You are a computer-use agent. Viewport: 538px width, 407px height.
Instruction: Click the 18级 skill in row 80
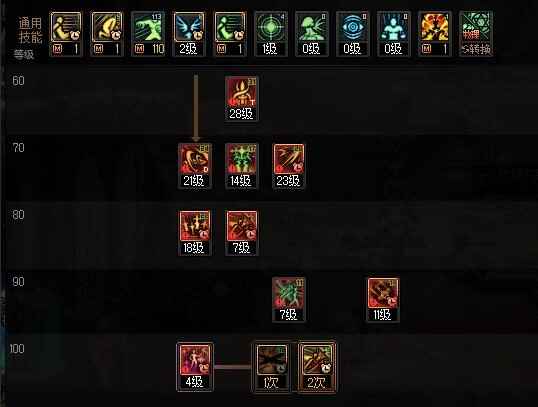195,233
